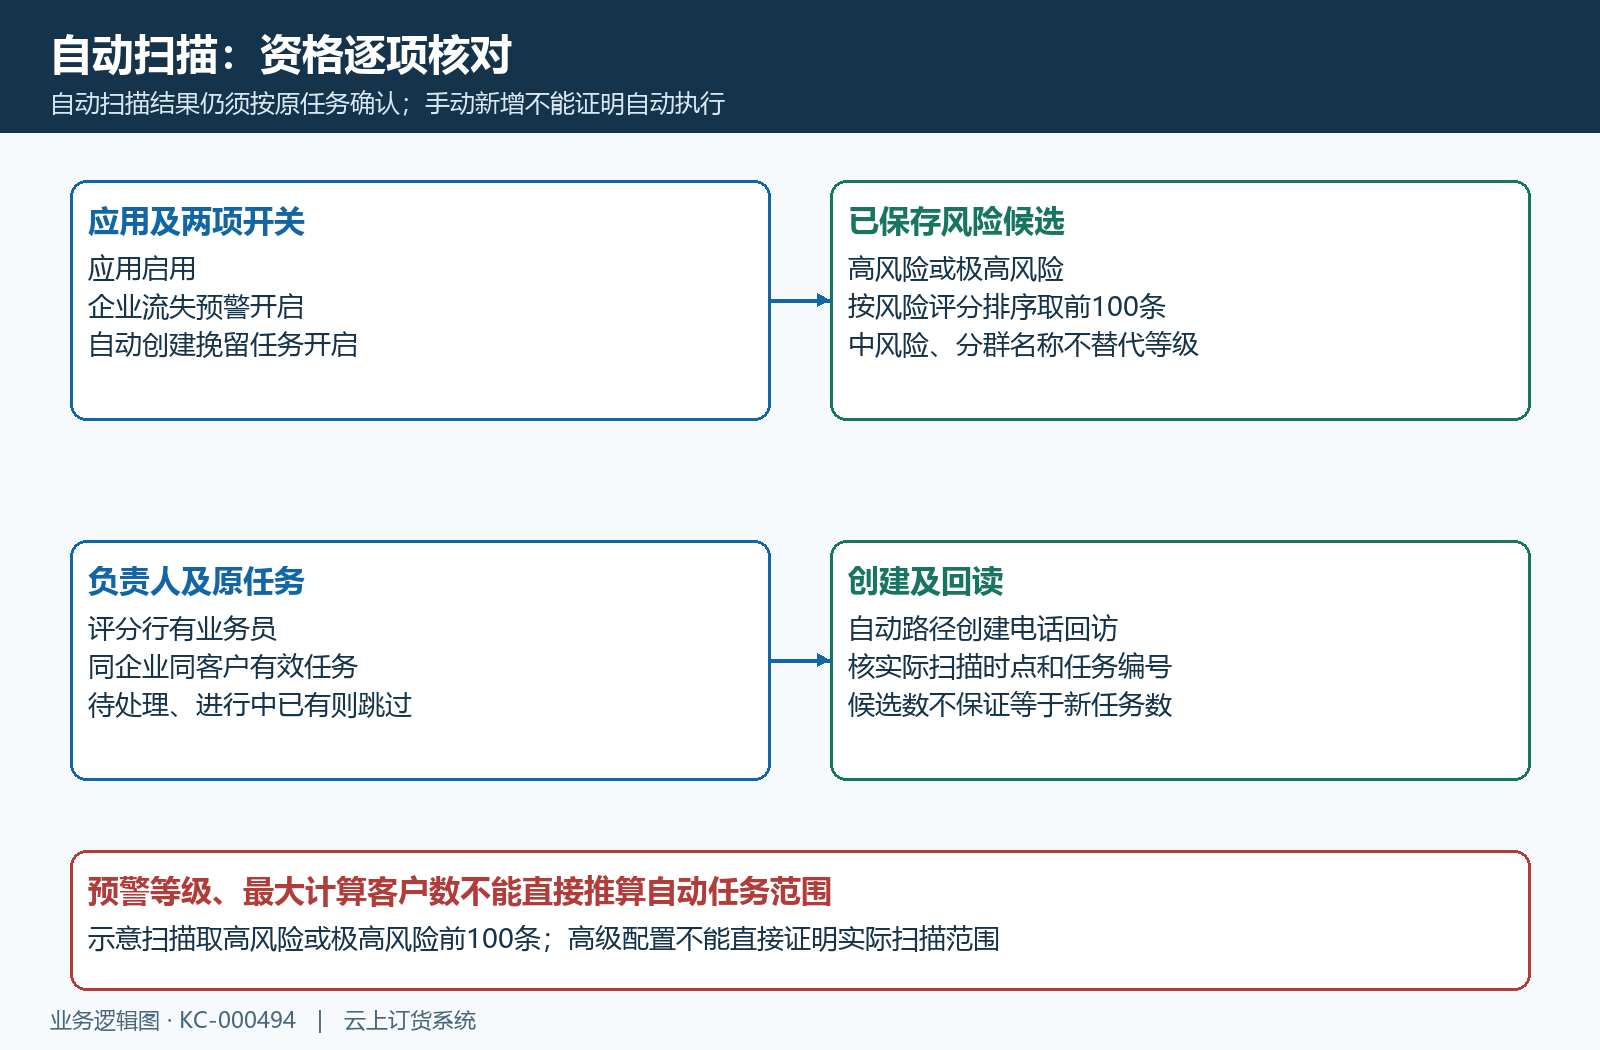Click the line "企业流失预警开启"
The width and height of the screenshot is (1600, 1050).
(x=196, y=306)
